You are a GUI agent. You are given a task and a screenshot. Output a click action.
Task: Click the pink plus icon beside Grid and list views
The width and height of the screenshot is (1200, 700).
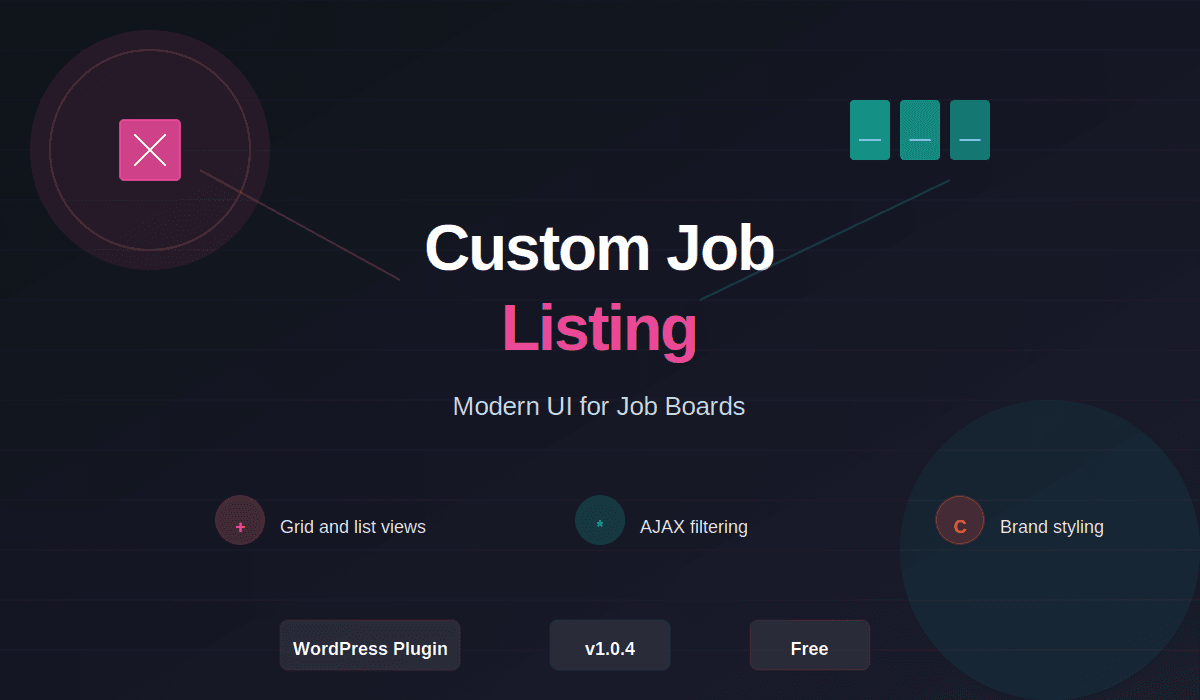tap(240, 521)
